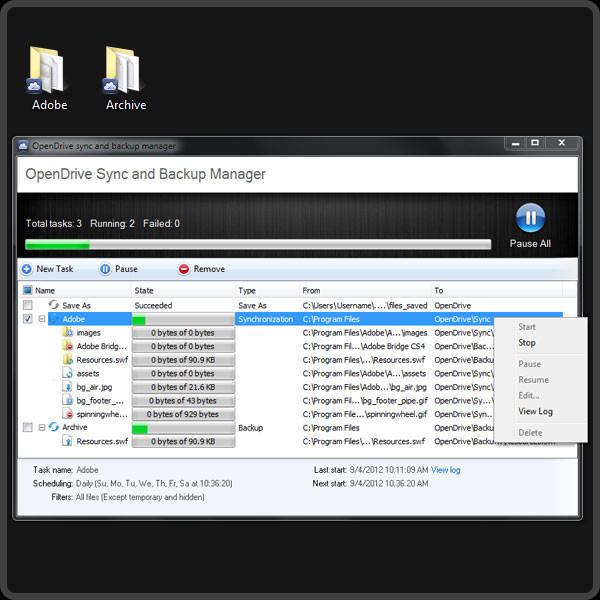The width and height of the screenshot is (600, 600).
Task: Click the Succeeded state cell
Action: click(153, 305)
